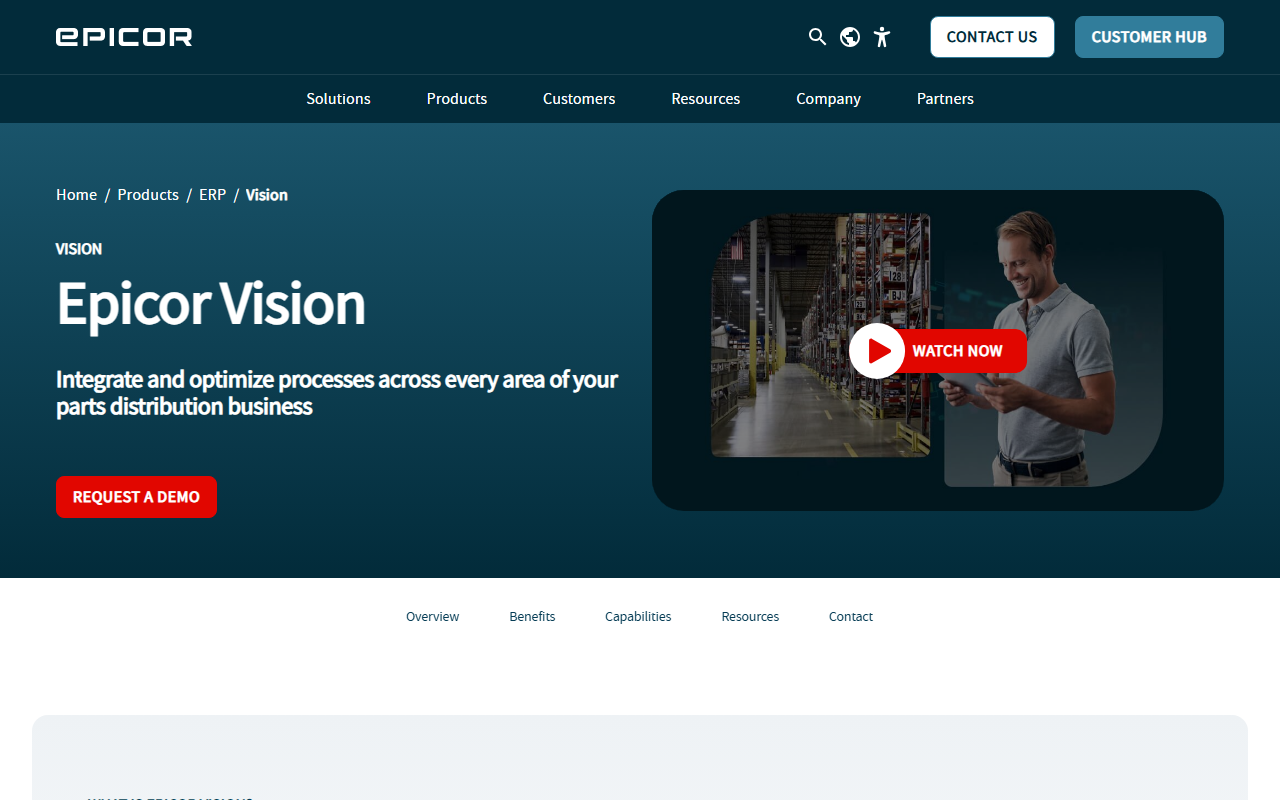Open the search magnifier icon
This screenshot has width=1280, height=800.
817,37
